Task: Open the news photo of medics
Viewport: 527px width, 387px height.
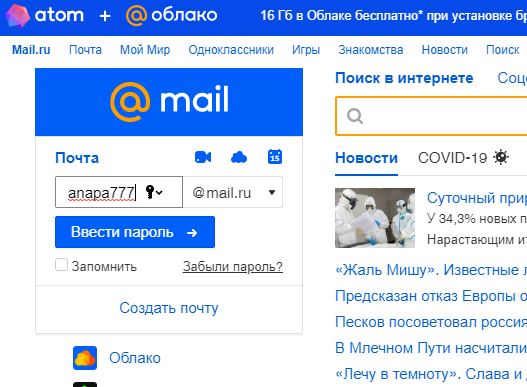Action: coord(375,218)
